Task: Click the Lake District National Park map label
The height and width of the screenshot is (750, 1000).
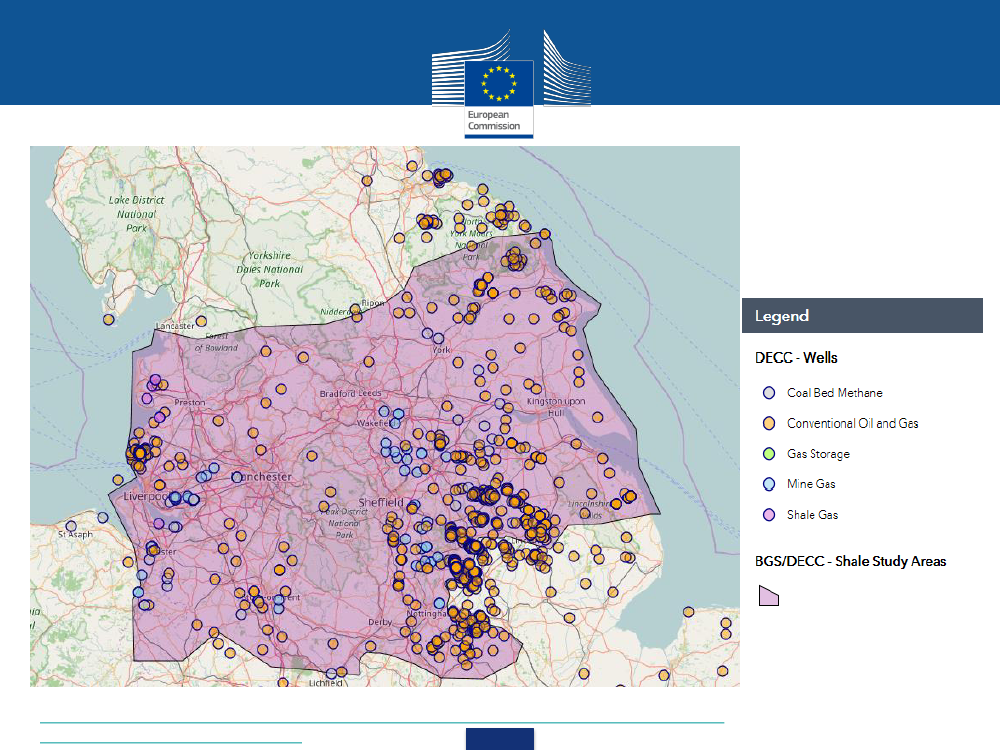Action: coord(136,214)
